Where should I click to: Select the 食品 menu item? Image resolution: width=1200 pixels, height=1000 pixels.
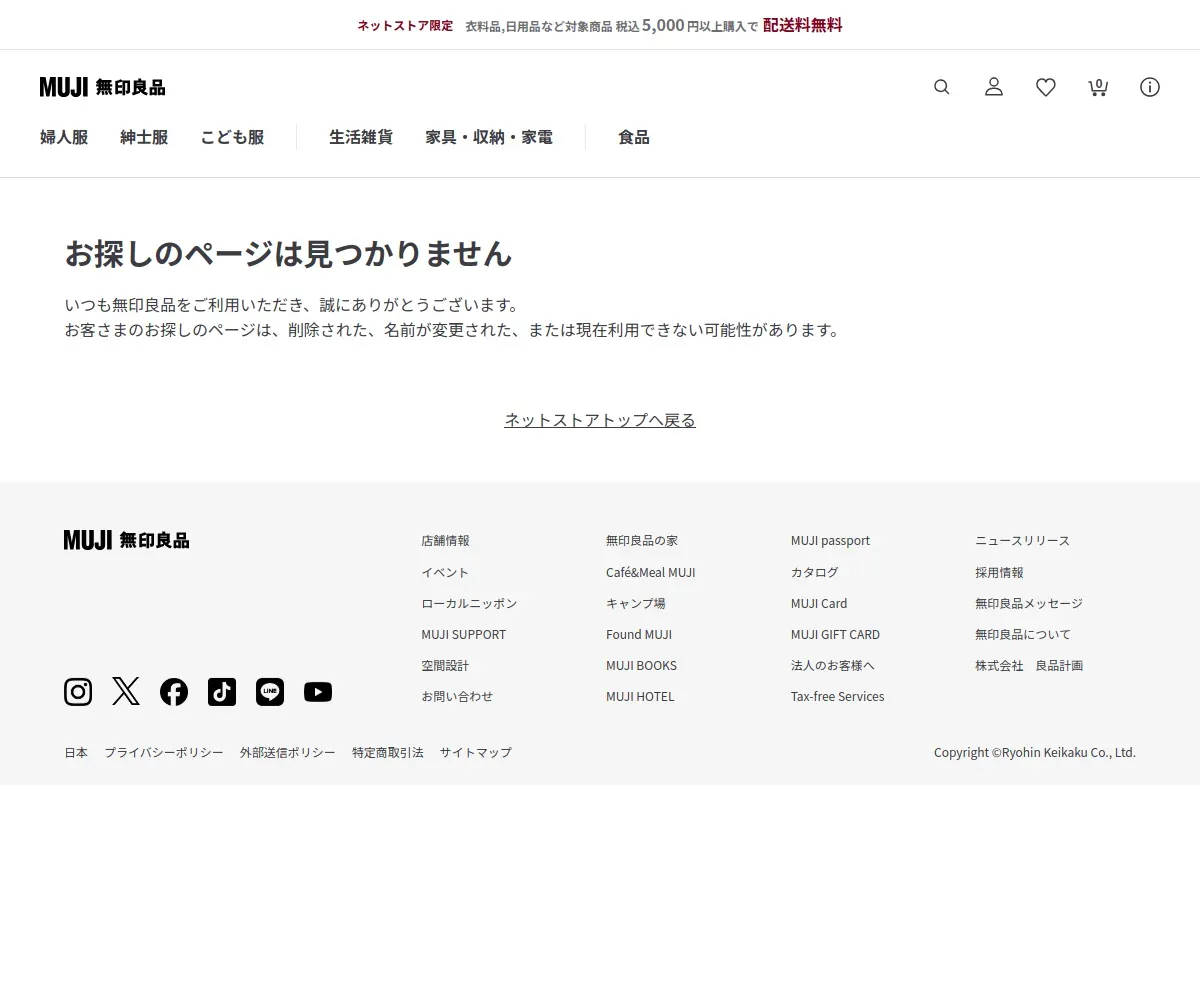coord(634,137)
